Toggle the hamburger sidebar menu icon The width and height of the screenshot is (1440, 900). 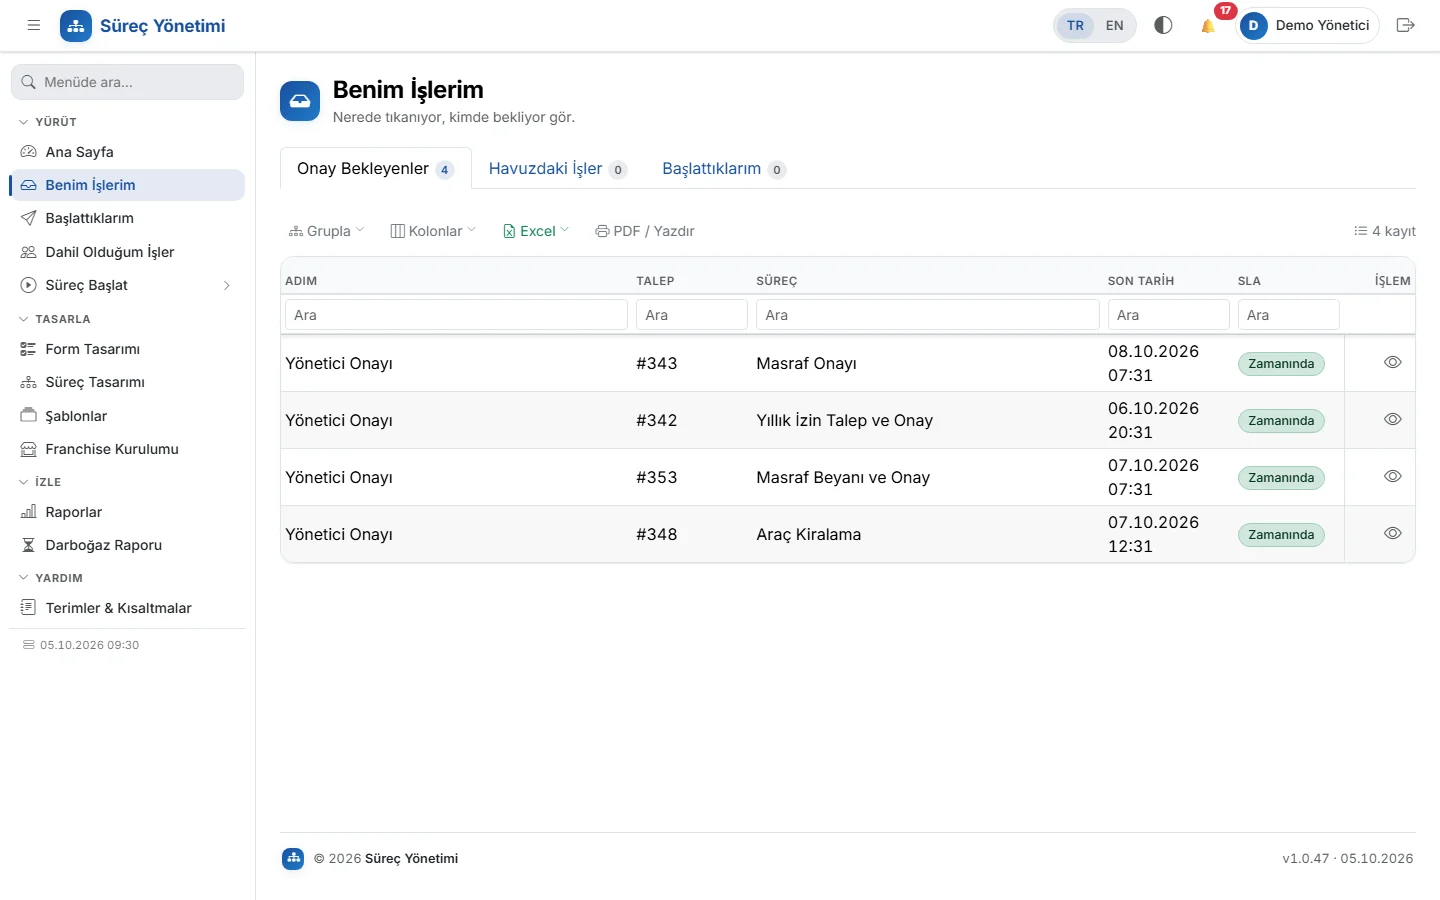coord(34,26)
